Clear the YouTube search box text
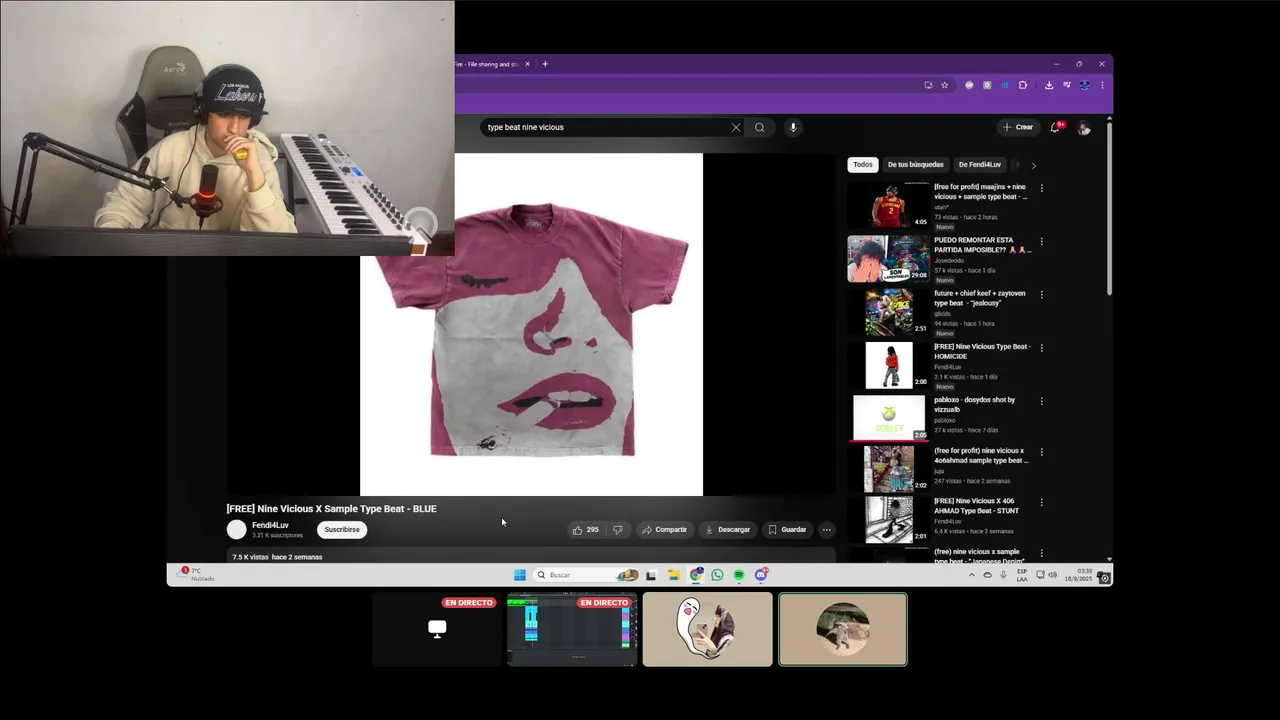 [x=736, y=127]
